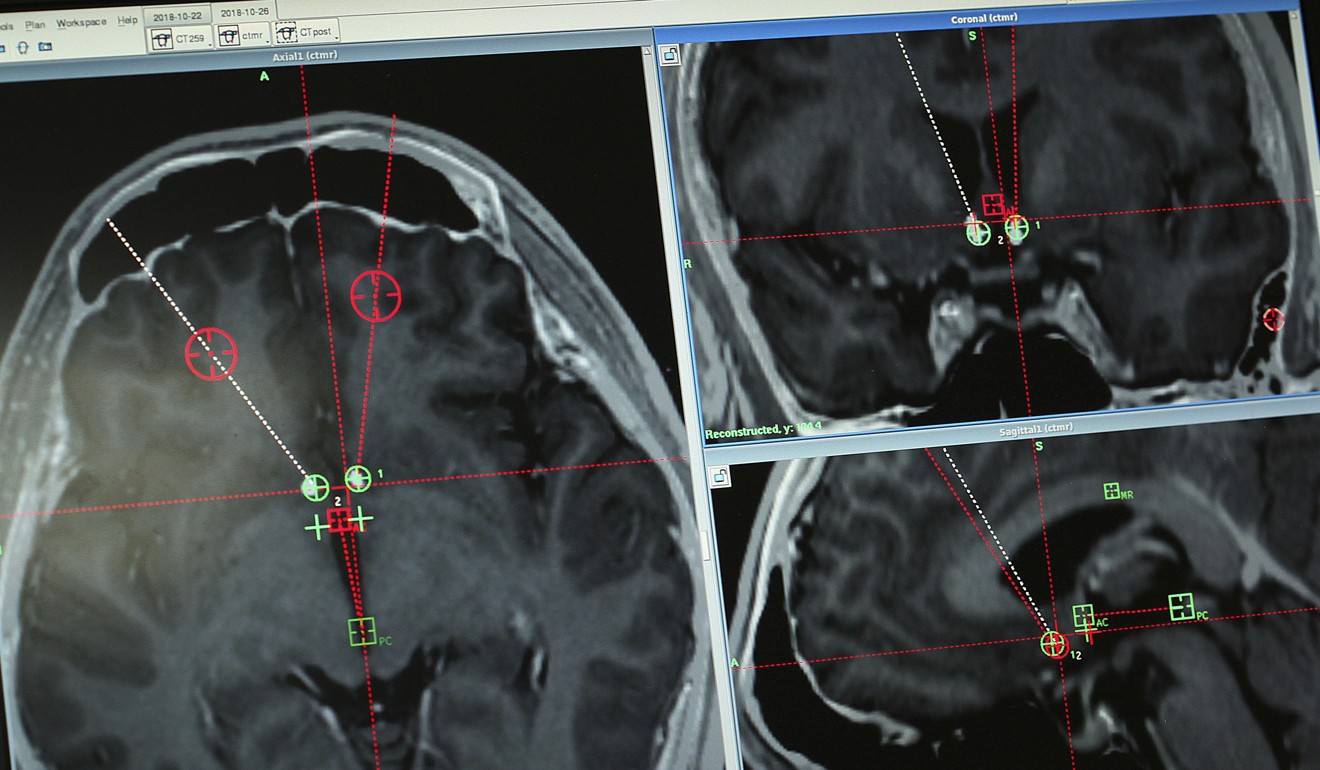Select target marker 2 in Axial view

(315, 488)
